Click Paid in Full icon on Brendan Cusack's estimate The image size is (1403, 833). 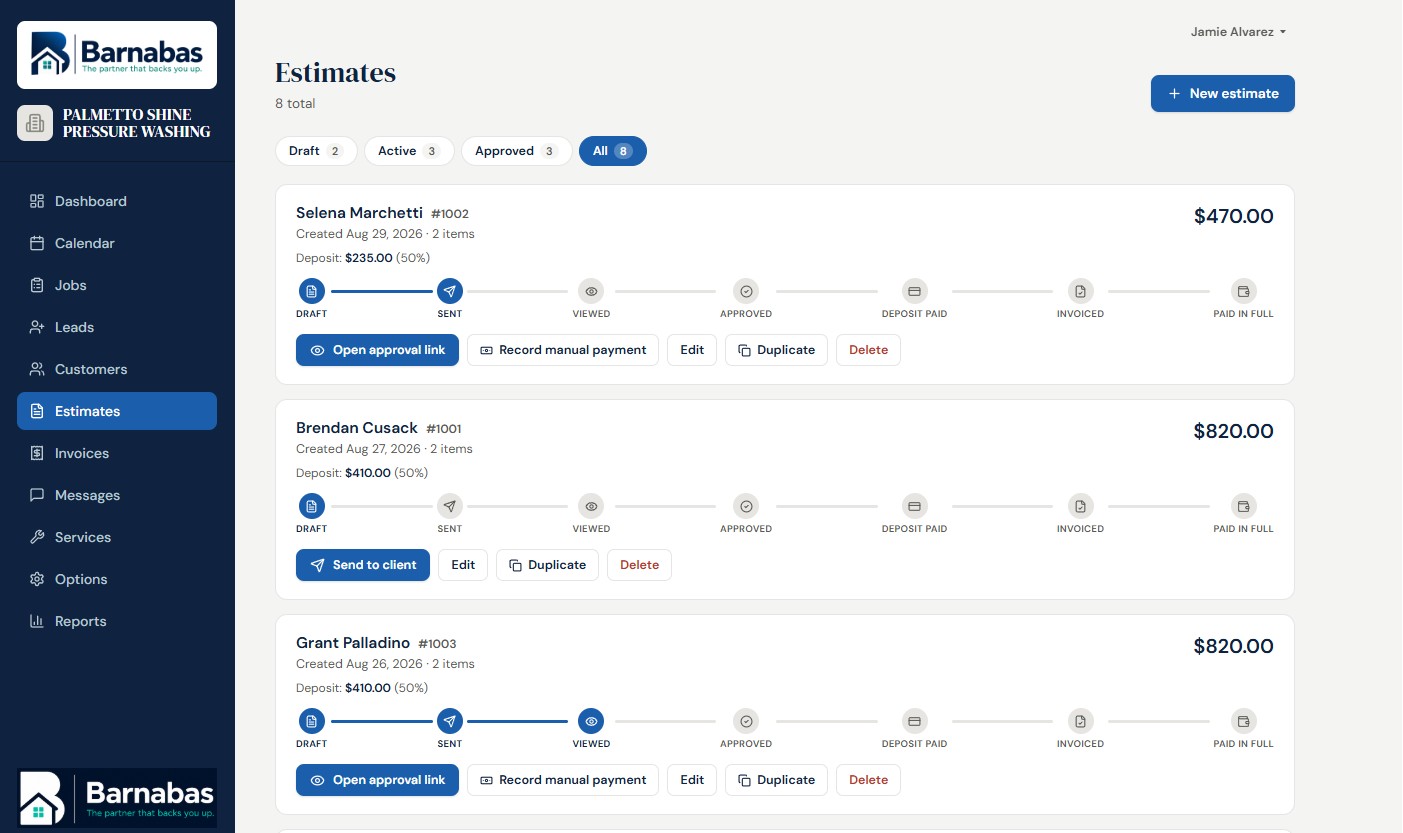tap(1244, 506)
